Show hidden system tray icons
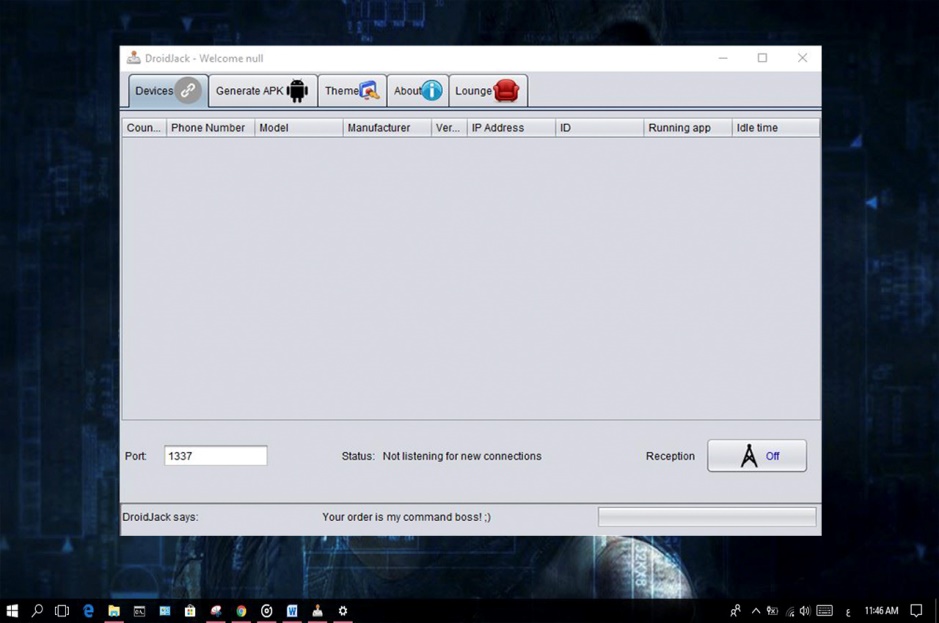Viewport: 939px width, 623px height. pyautogui.click(x=756, y=610)
